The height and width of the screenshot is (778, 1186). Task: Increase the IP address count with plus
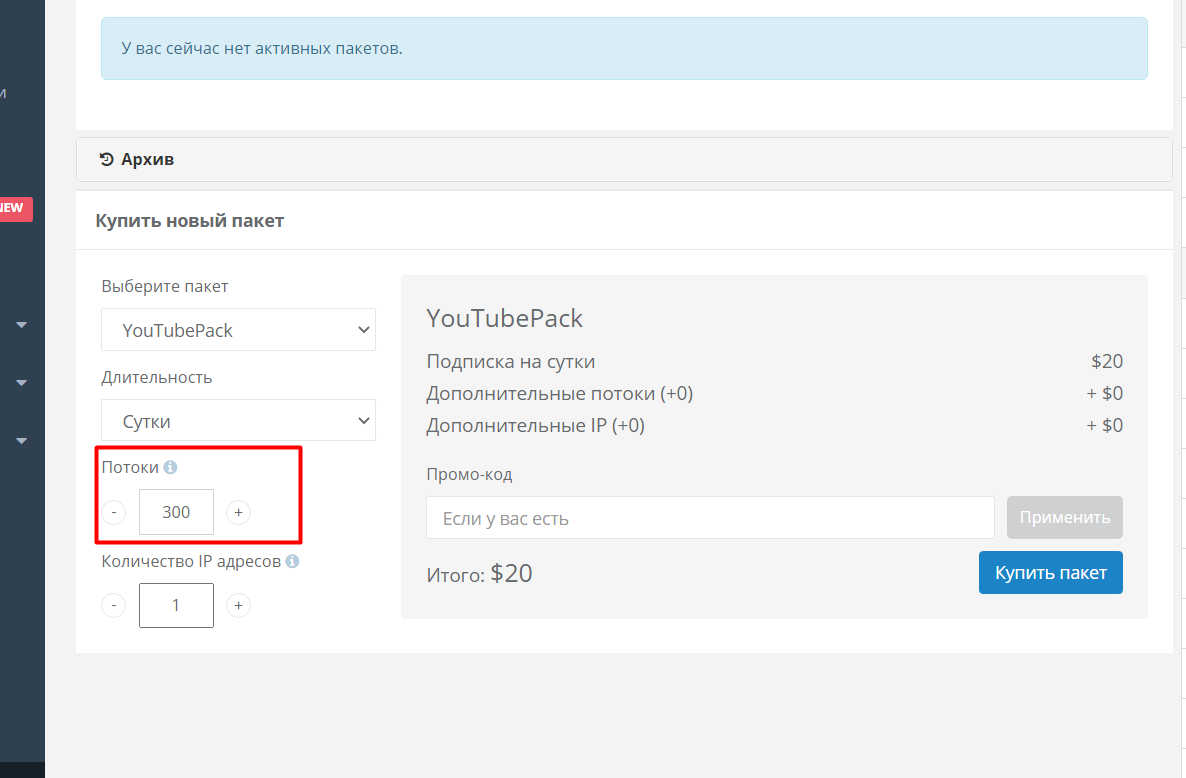click(x=238, y=605)
